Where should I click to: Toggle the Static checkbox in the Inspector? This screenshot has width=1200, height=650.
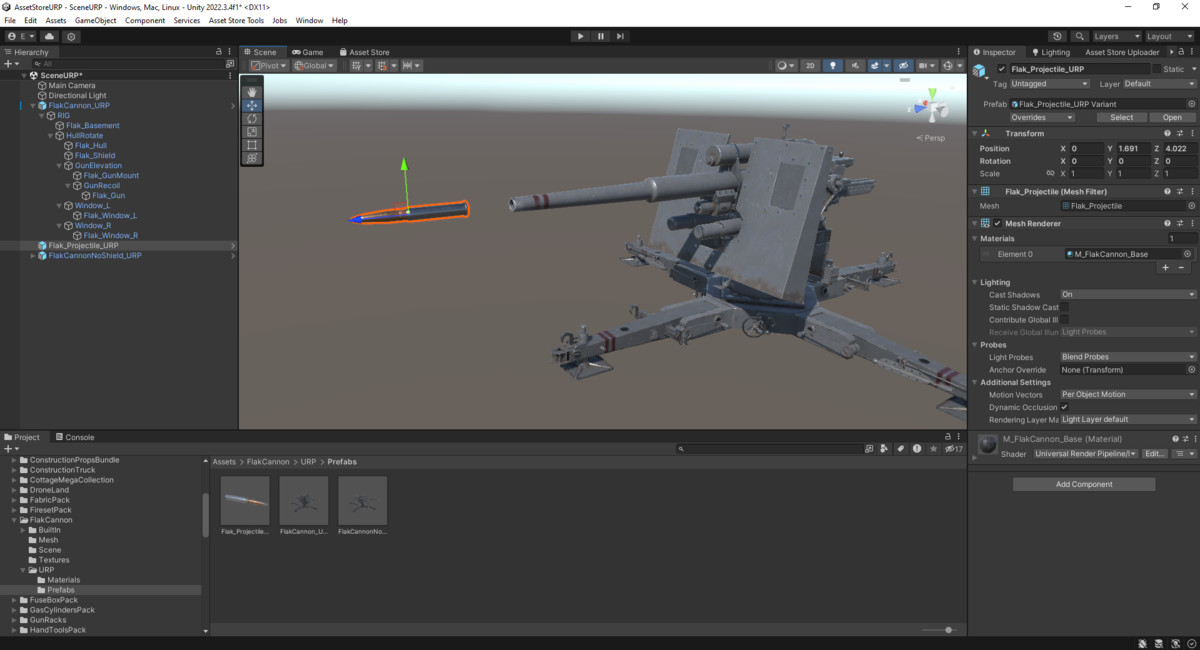1157,69
